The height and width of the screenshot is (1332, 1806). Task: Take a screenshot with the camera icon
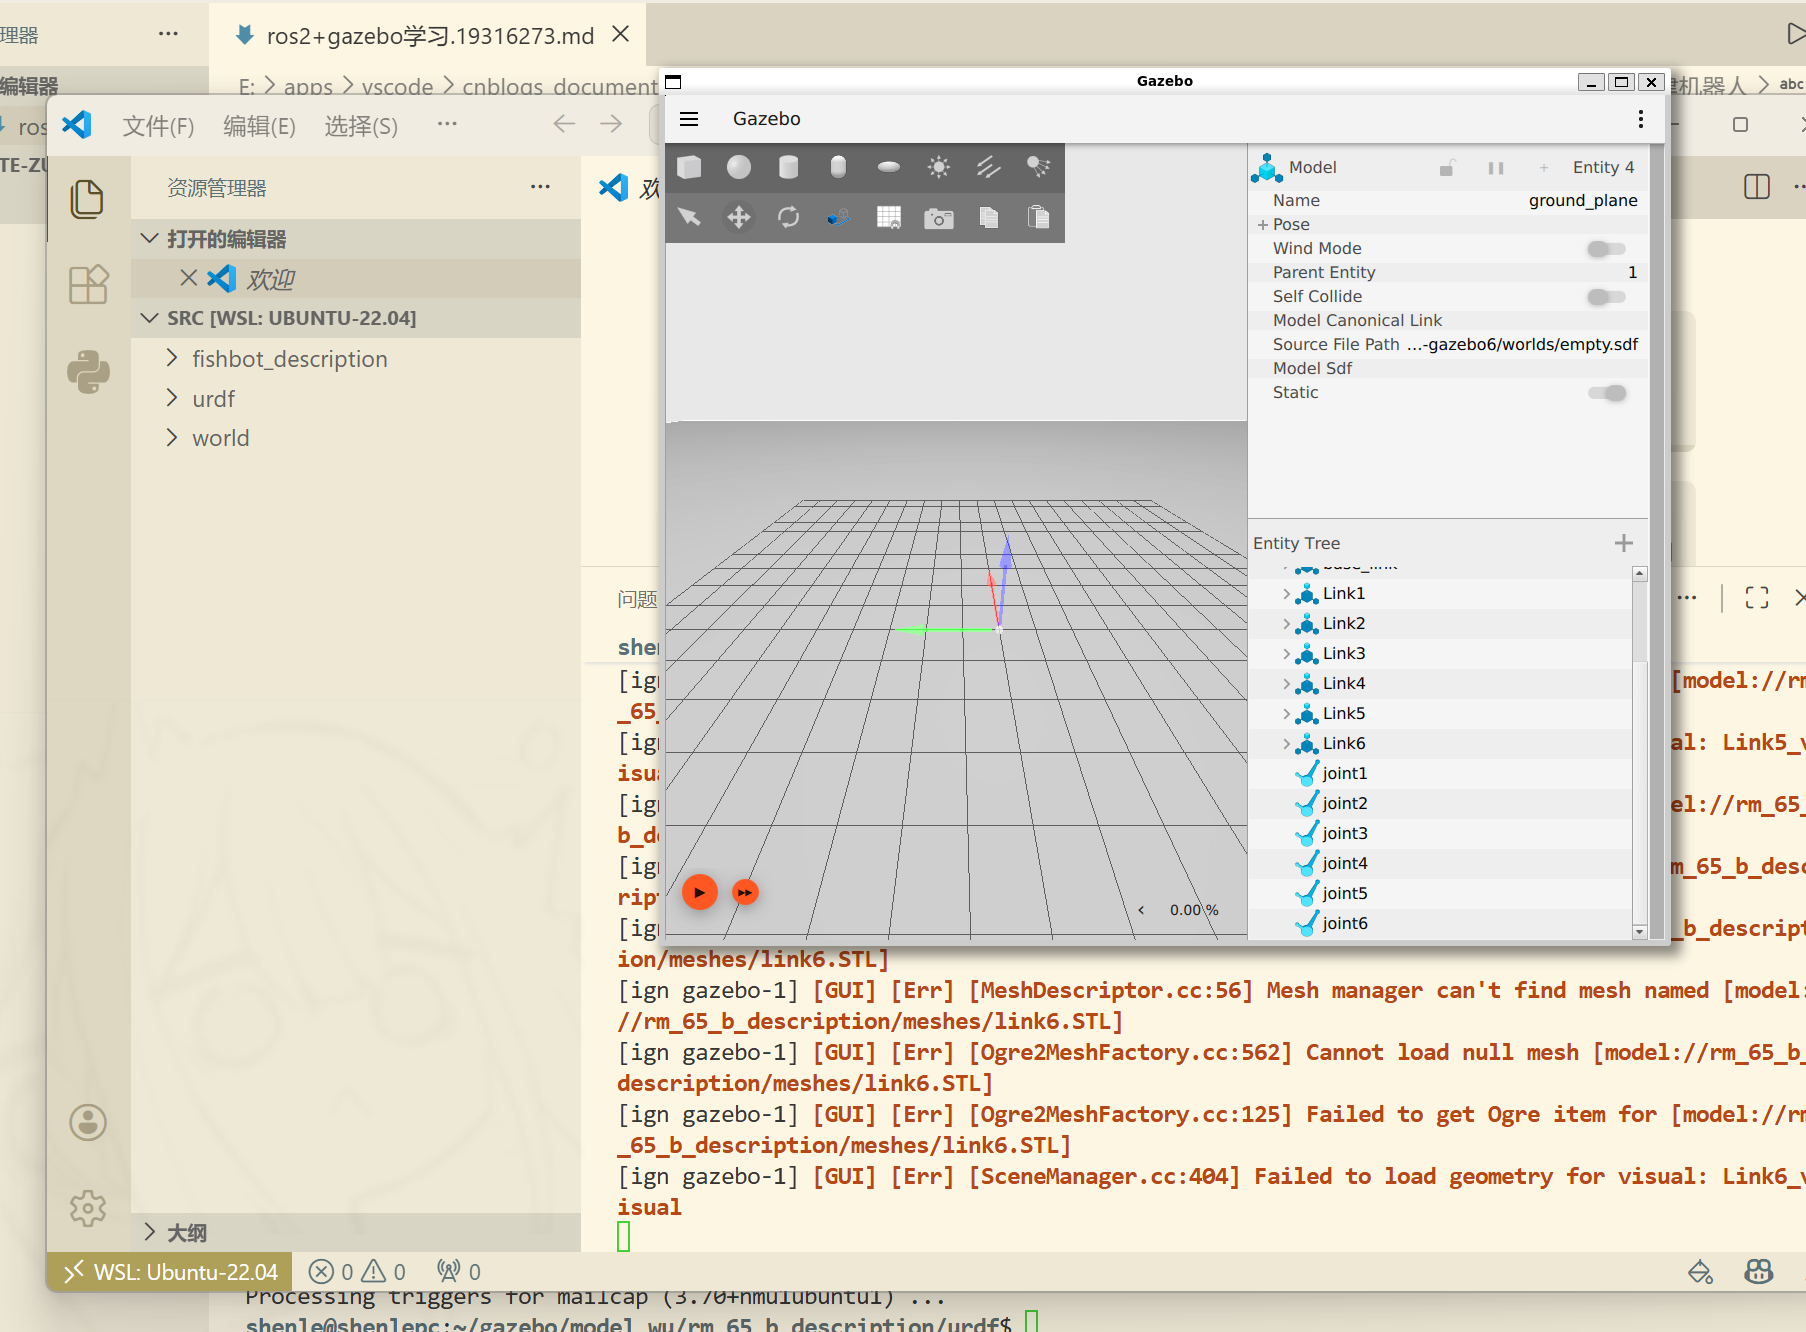(938, 217)
